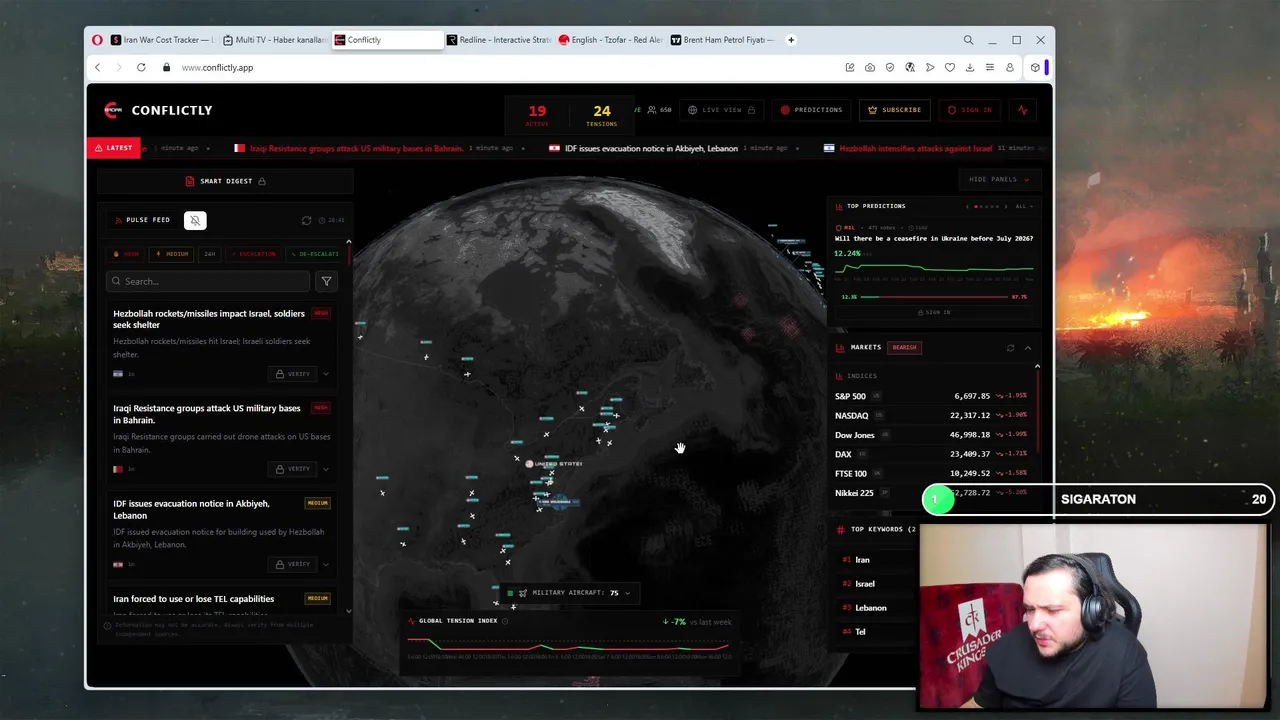Open the extensions cube icon

click(1035, 67)
